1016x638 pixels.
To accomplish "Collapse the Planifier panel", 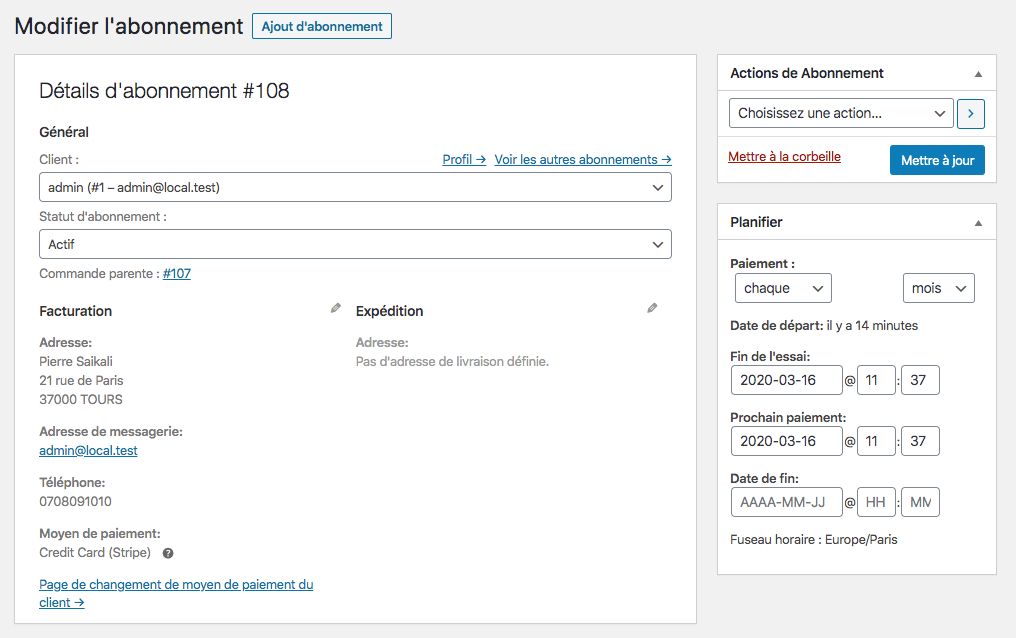I will click(x=978, y=221).
